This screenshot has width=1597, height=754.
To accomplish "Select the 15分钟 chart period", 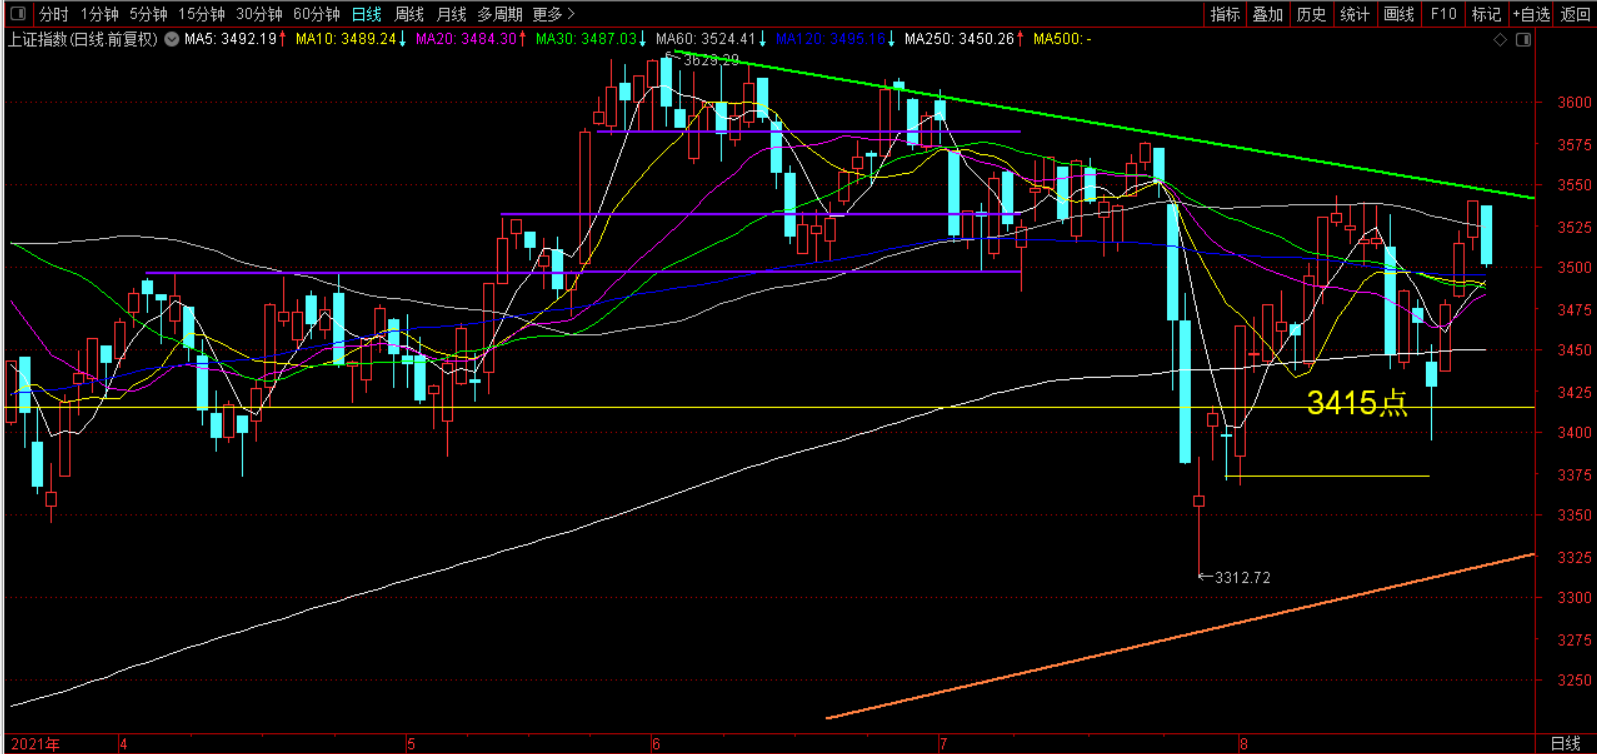I will (x=201, y=14).
